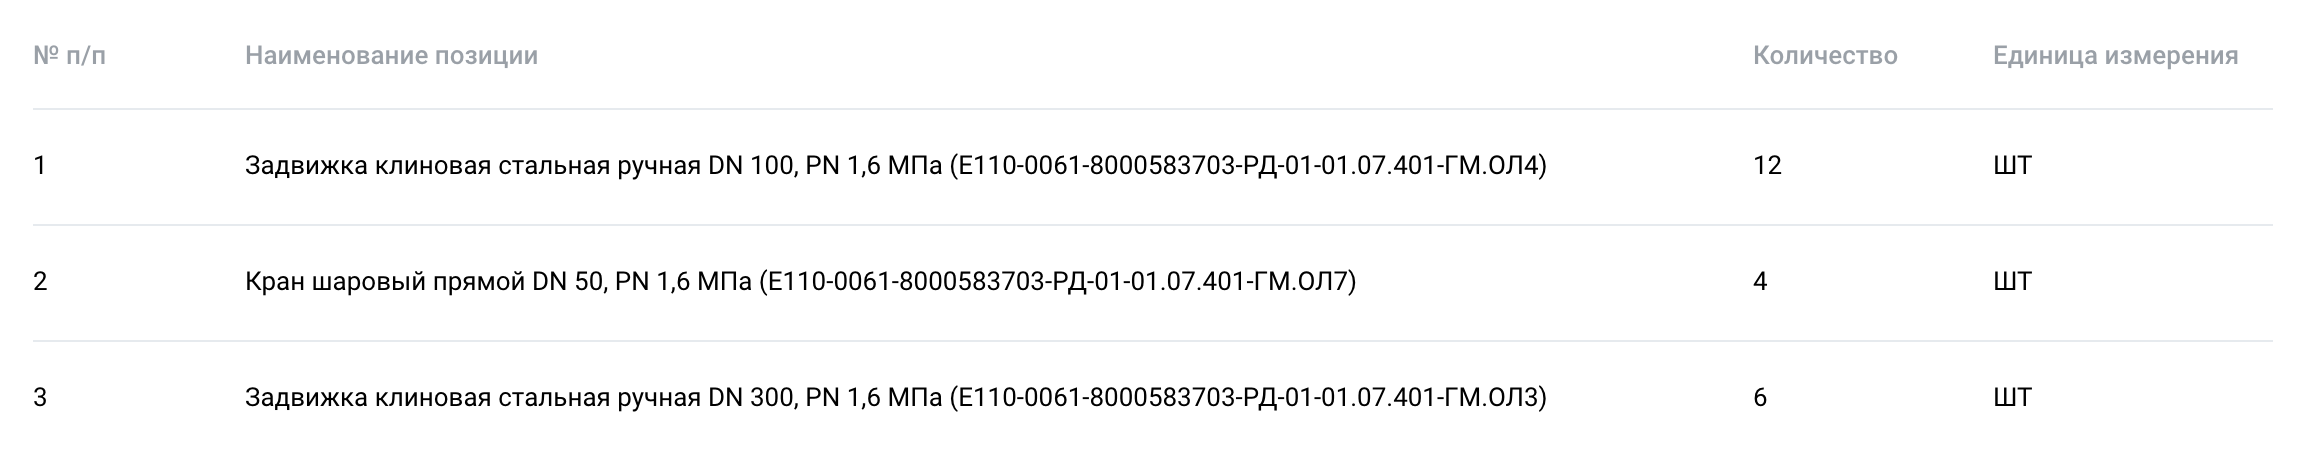
Task: Click quantity value 4 for Кран шаровый
Action: coord(1760,282)
